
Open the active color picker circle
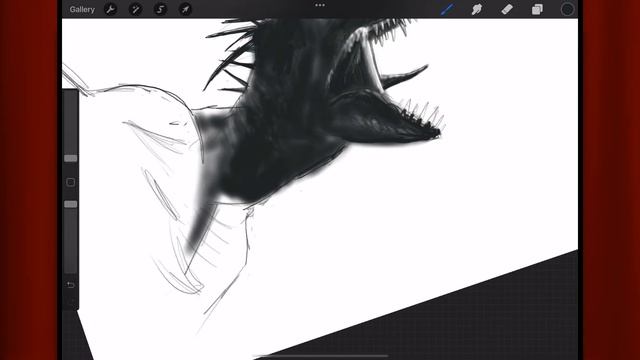click(x=567, y=9)
